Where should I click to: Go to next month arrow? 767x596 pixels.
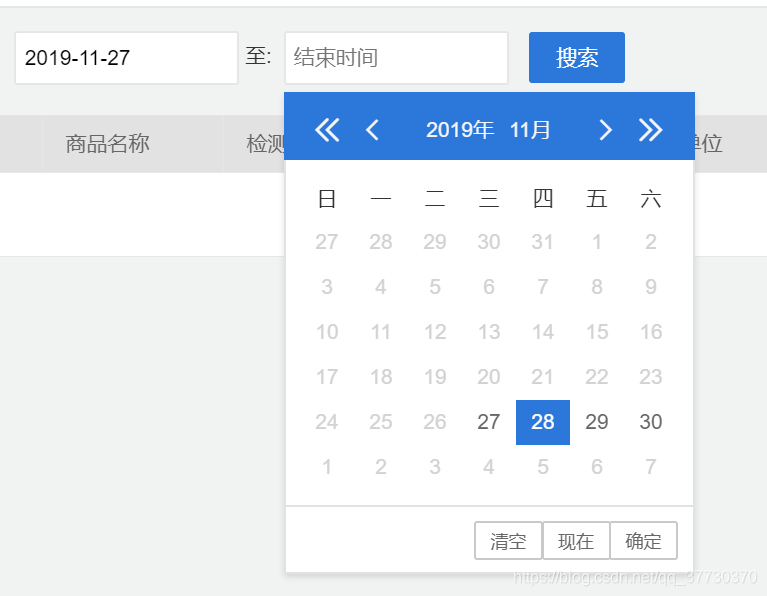coord(606,130)
